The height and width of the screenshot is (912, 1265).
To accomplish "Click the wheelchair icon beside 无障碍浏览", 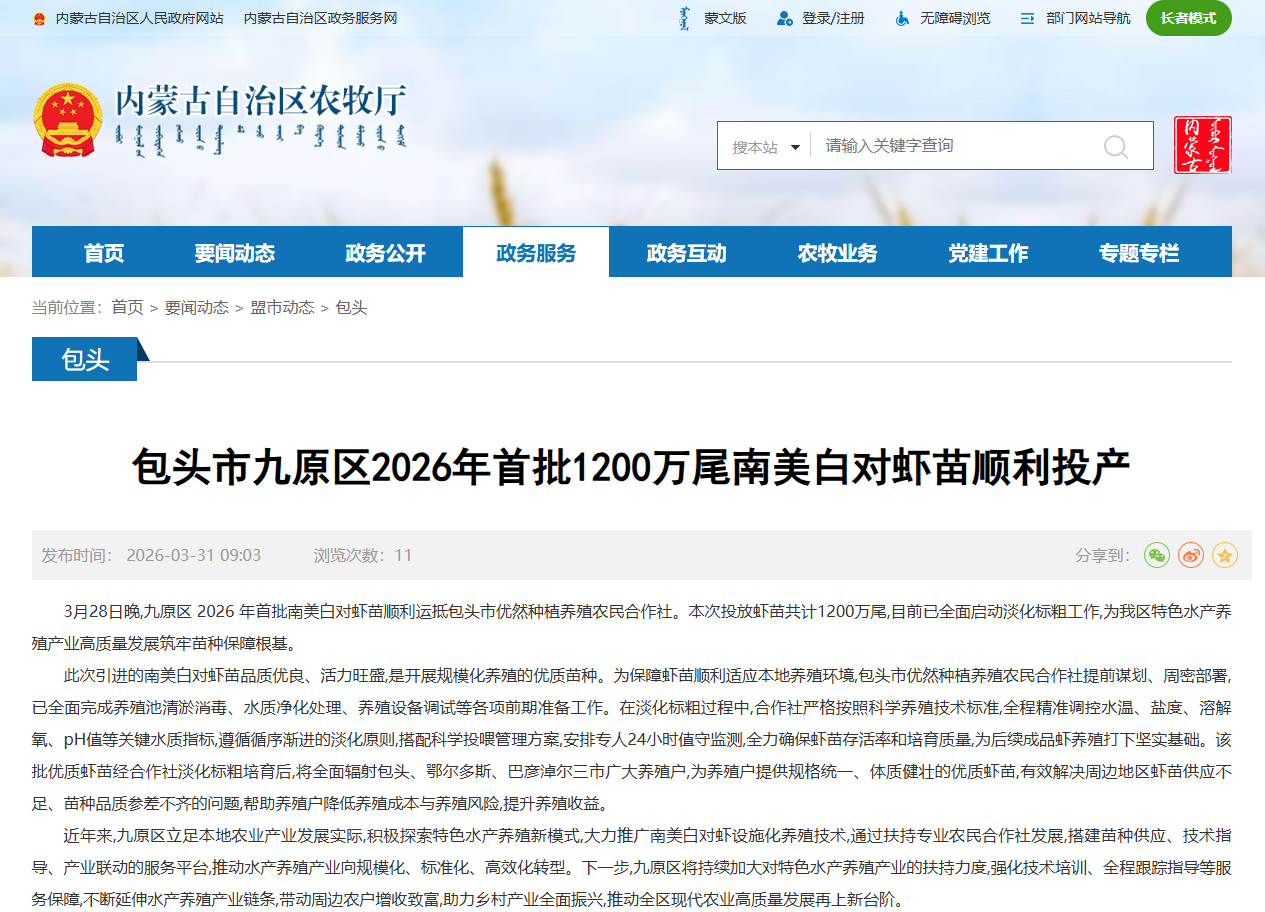I will pyautogui.click(x=904, y=18).
